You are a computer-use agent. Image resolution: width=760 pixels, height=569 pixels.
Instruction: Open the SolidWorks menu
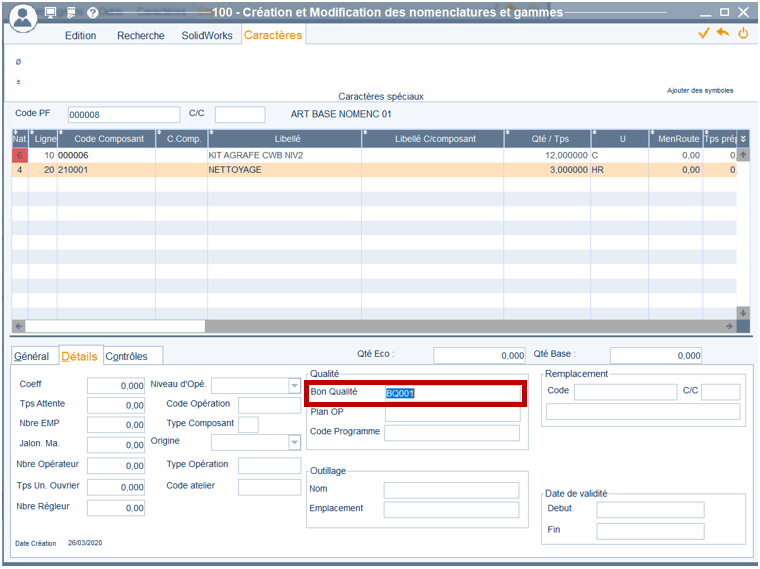[207, 35]
